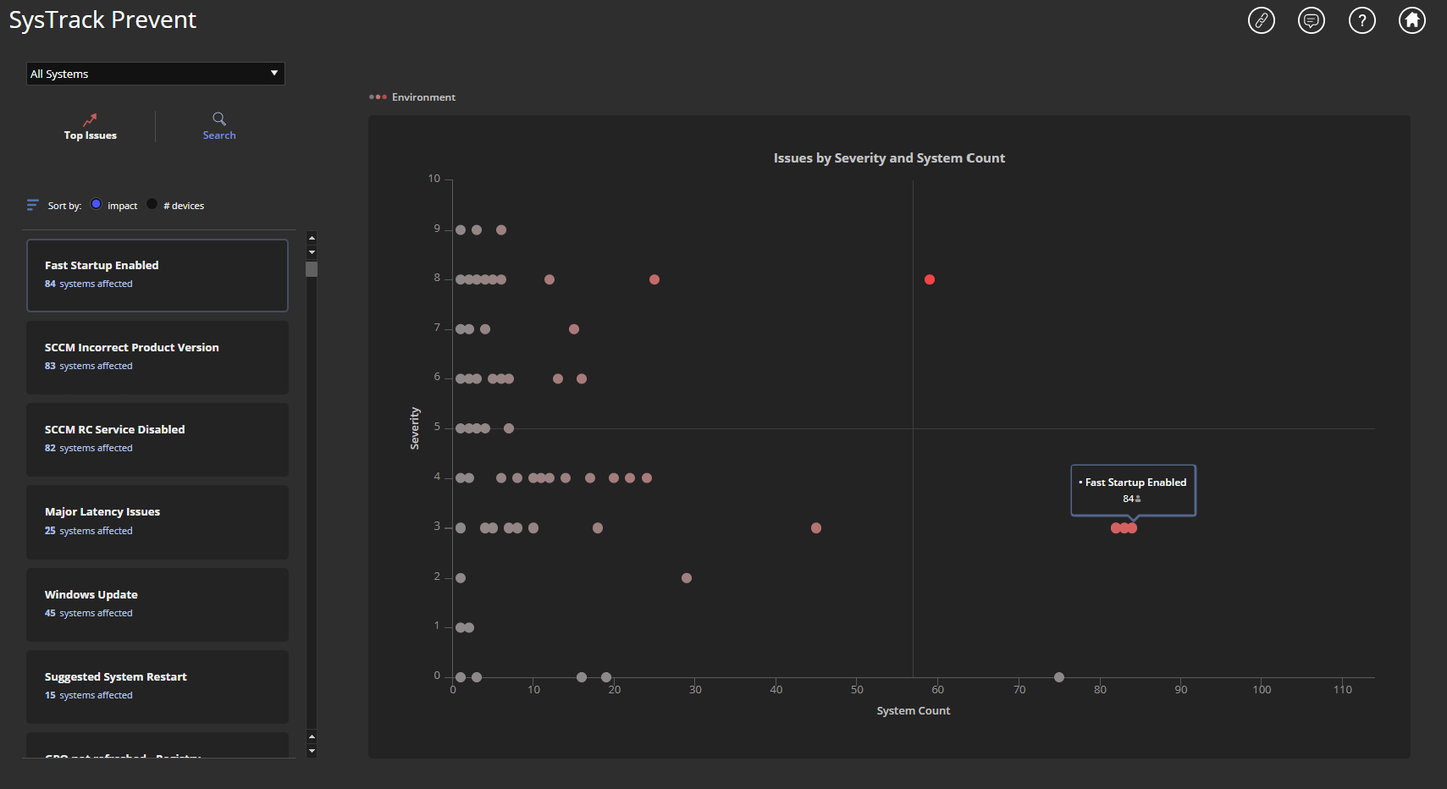Click the chart title Issues by Severity
The width and height of the screenshot is (1447, 789).
tap(889, 158)
